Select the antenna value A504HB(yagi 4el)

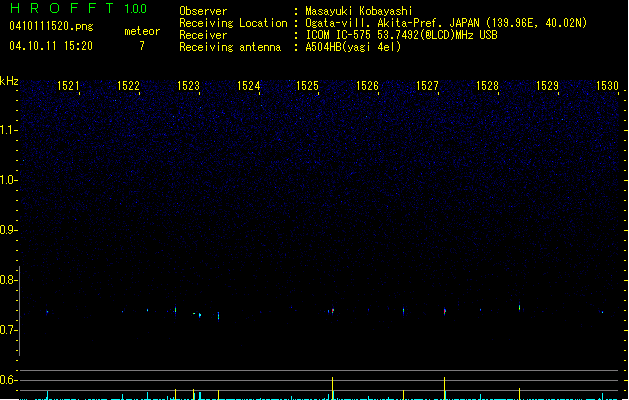click(353, 47)
